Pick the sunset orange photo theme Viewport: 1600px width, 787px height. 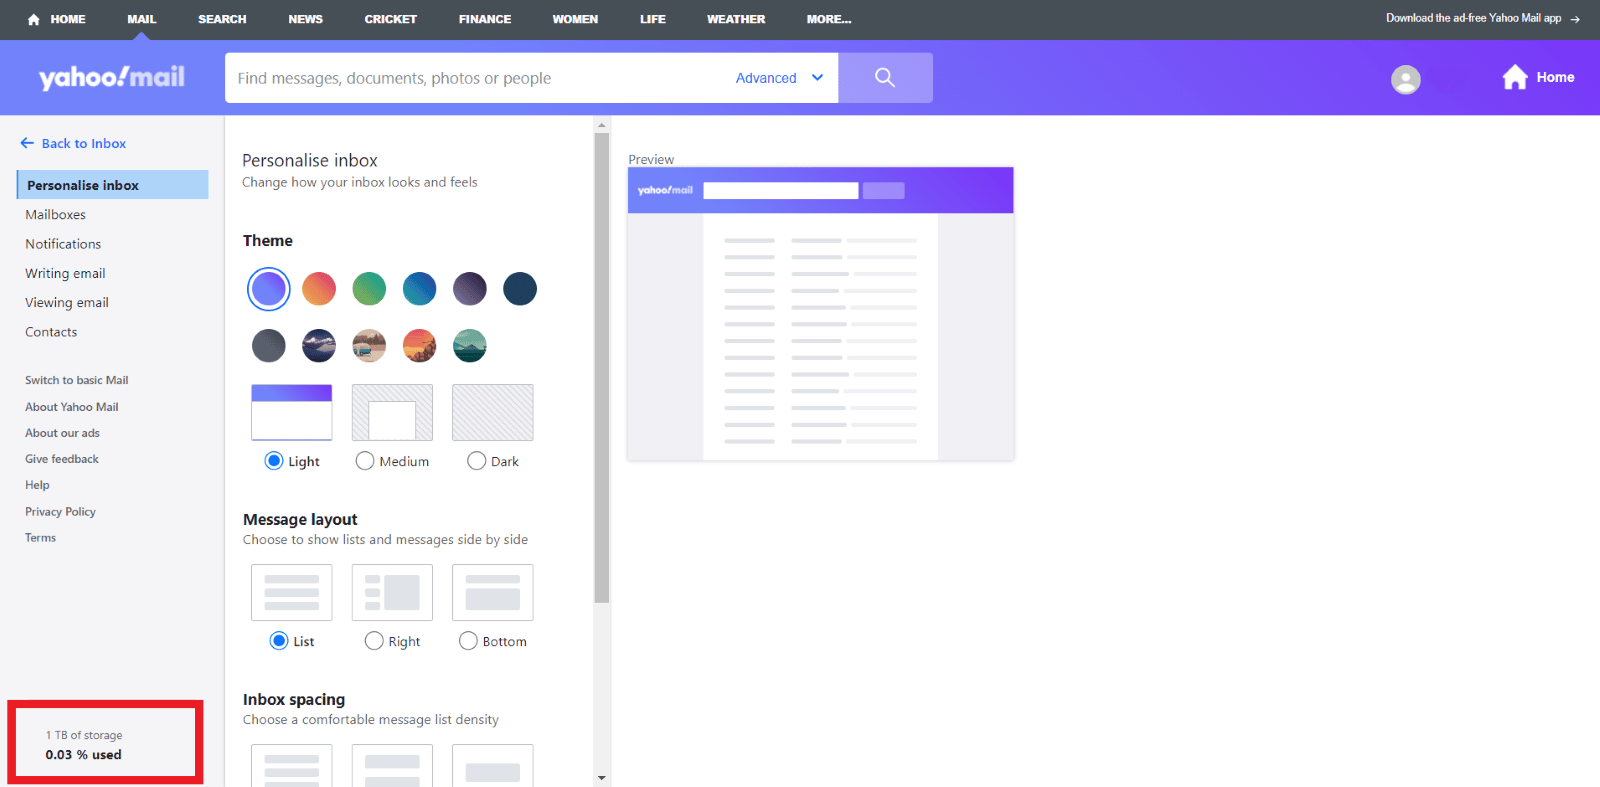coord(420,346)
